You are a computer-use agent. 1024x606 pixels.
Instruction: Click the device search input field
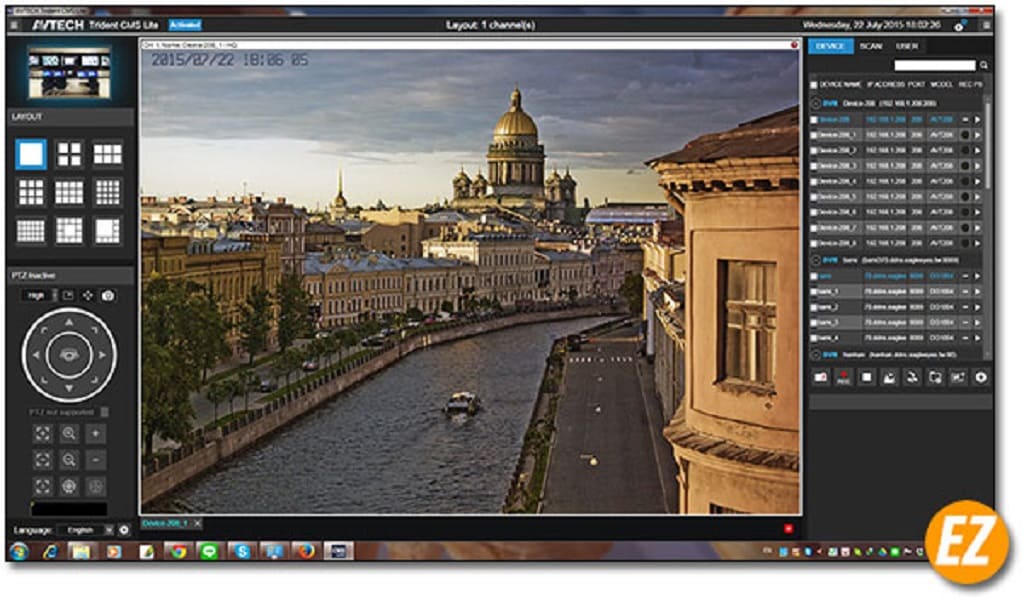click(x=935, y=65)
